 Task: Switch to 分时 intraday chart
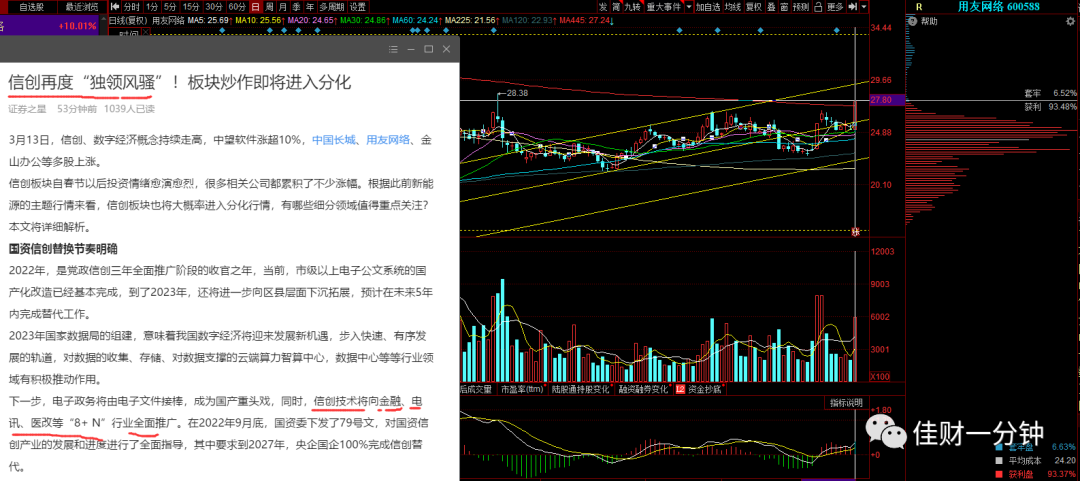132,7
